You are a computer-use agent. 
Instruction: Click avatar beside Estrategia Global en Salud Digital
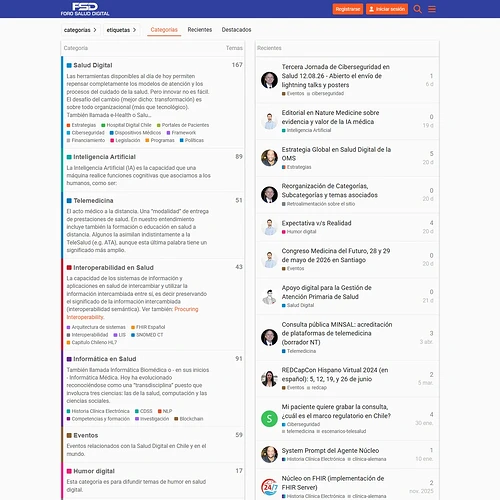(269, 158)
